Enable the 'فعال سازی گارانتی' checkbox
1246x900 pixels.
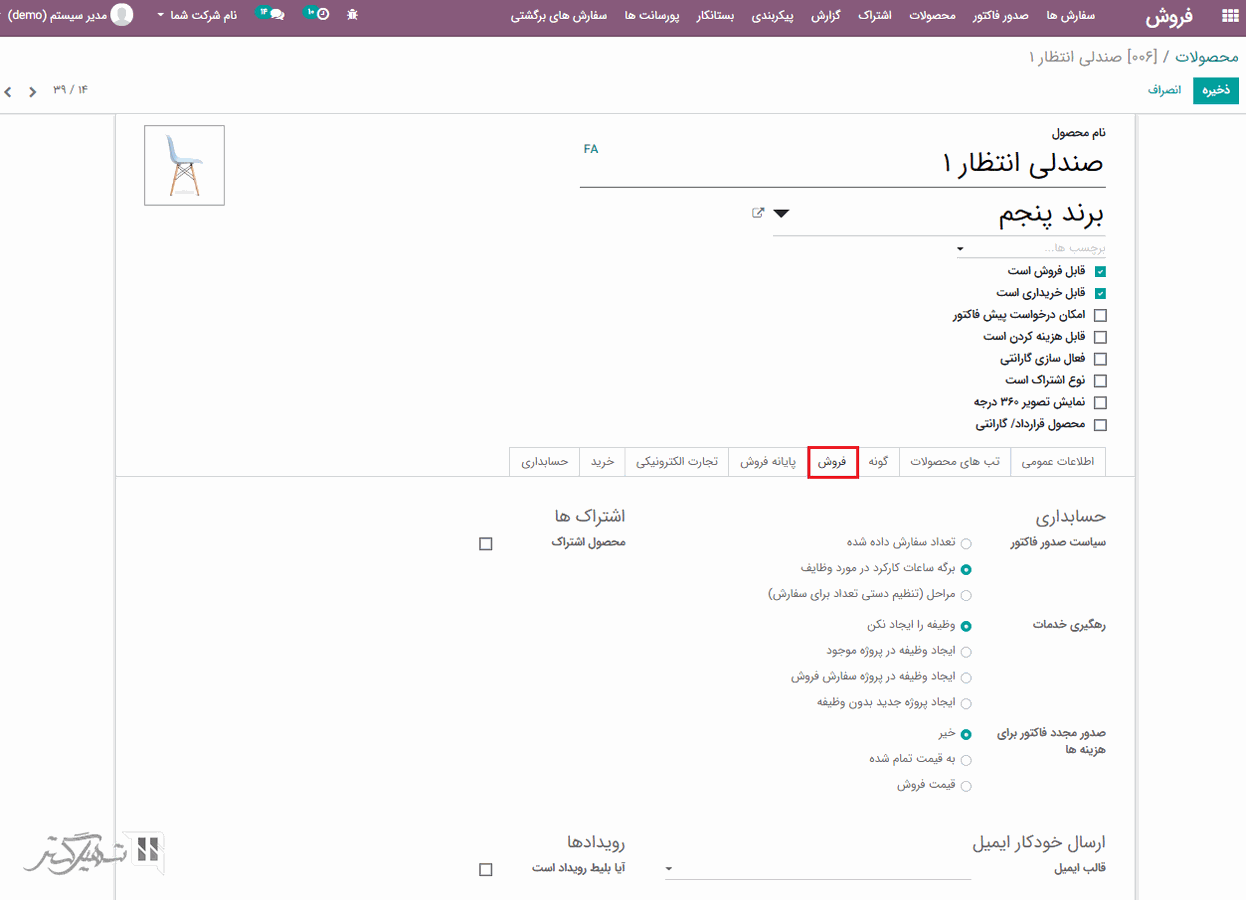tap(1100, 359)
